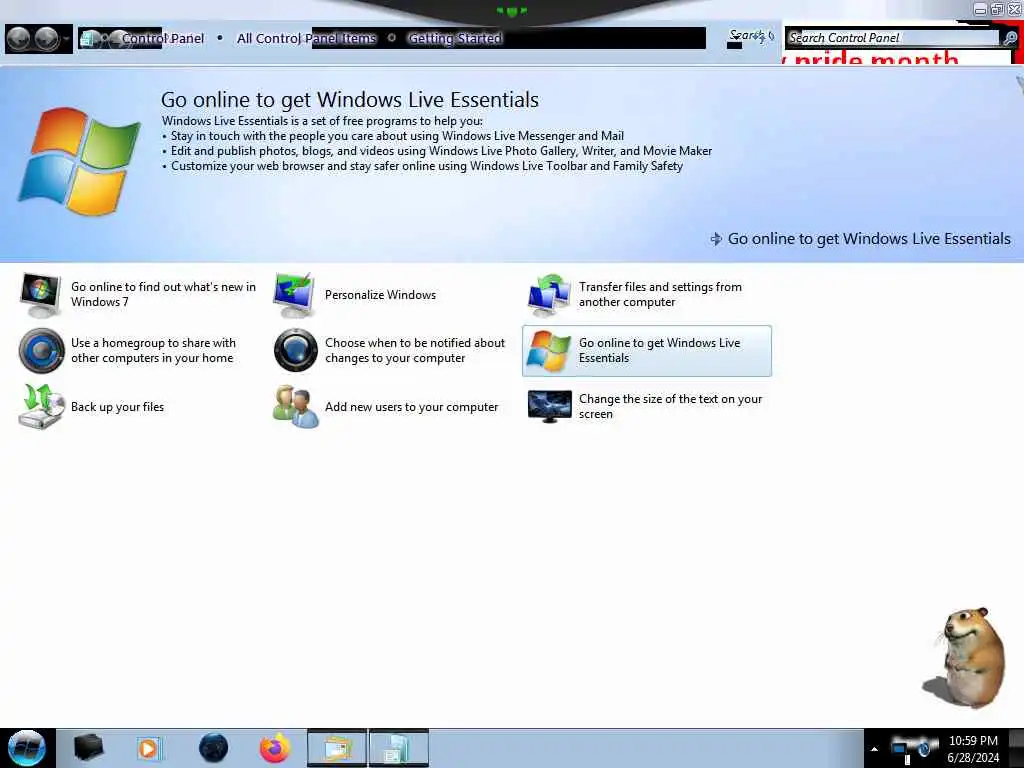
Task: Click the Windows Live Essentials flag icon in list
Action: pyautogui.click(x=549, y=351)
